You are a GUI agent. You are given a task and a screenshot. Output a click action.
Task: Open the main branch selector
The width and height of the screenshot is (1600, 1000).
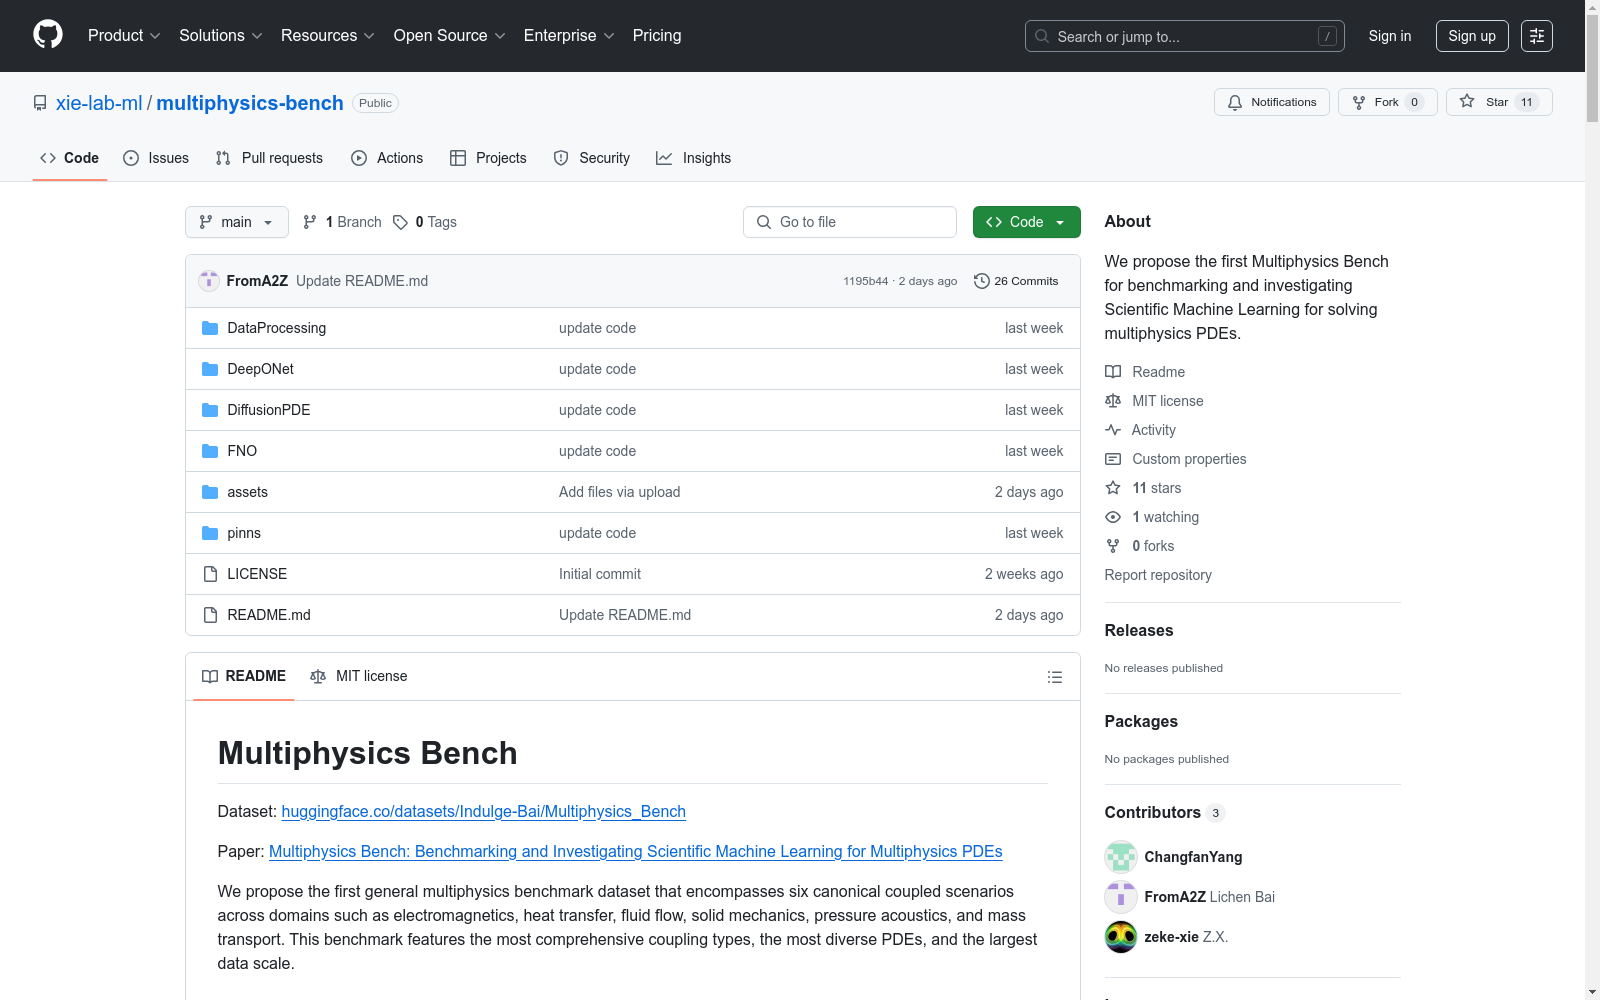237,222
